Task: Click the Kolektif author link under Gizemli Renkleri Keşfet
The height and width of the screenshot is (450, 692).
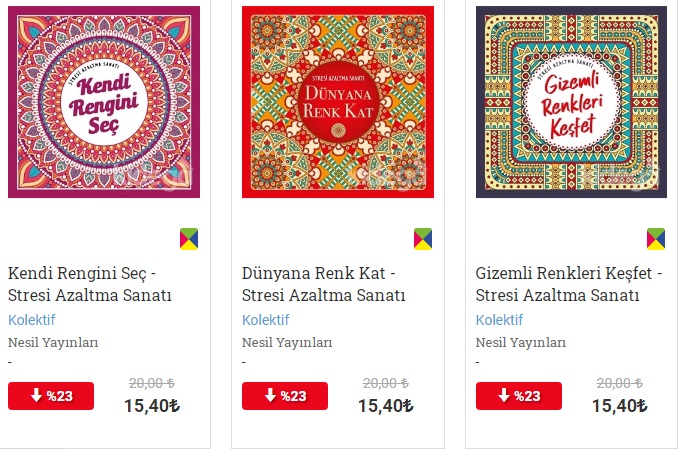Action: 499,320
